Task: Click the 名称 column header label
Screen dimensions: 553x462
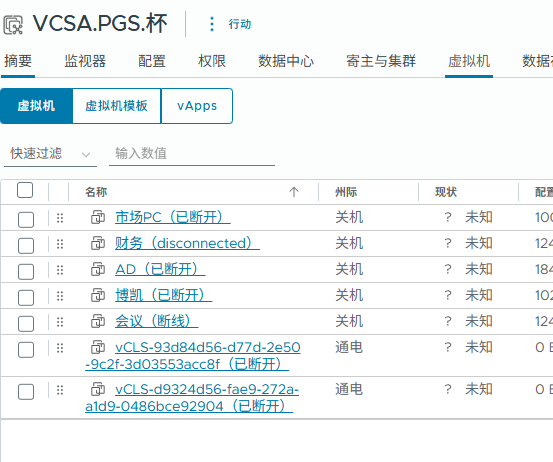Action: [x=96, y=192]
